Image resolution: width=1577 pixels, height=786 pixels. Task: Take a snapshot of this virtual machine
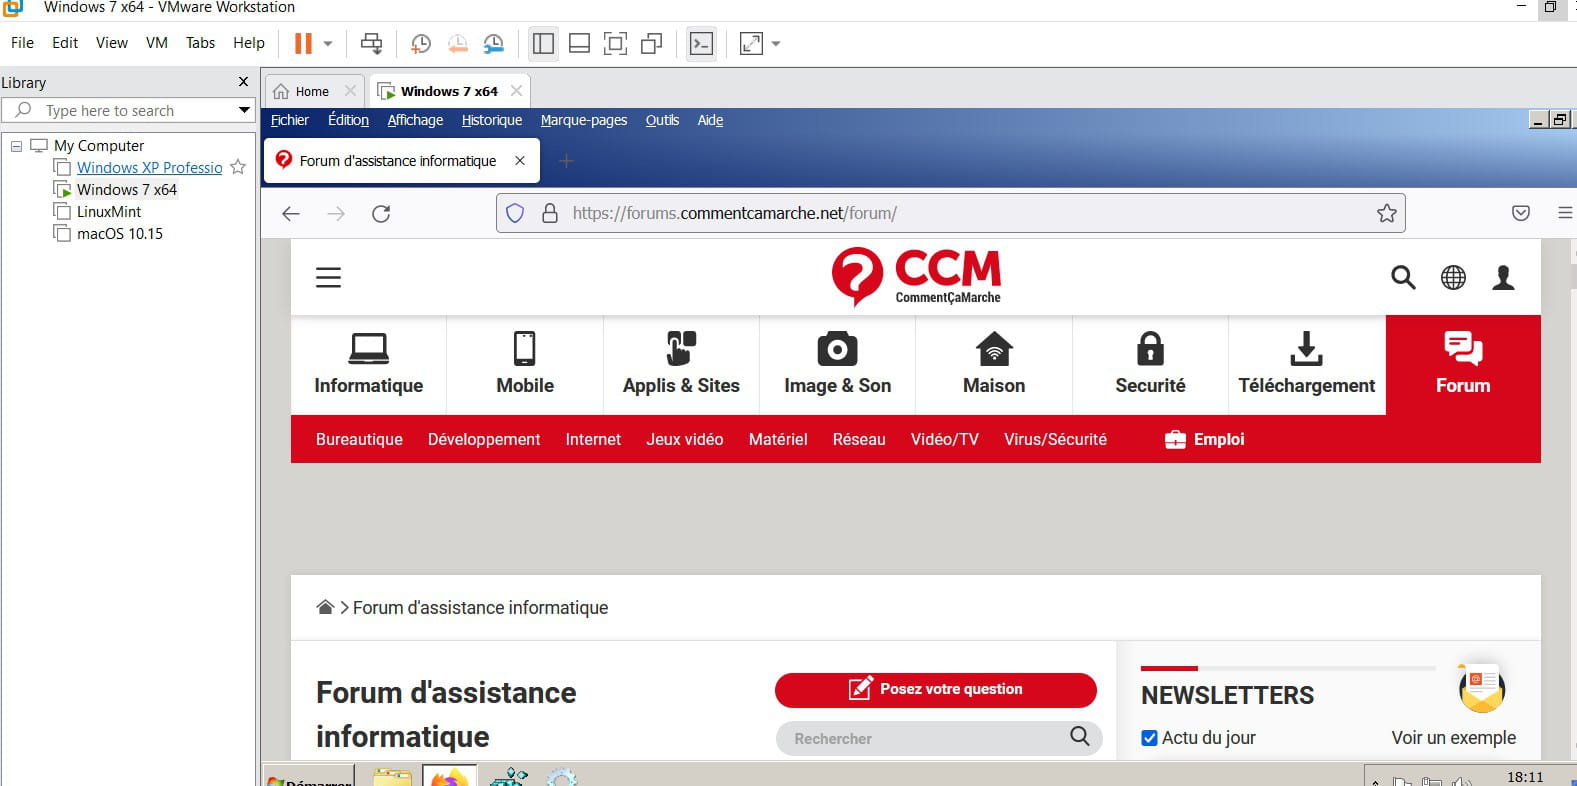[421, 43]
